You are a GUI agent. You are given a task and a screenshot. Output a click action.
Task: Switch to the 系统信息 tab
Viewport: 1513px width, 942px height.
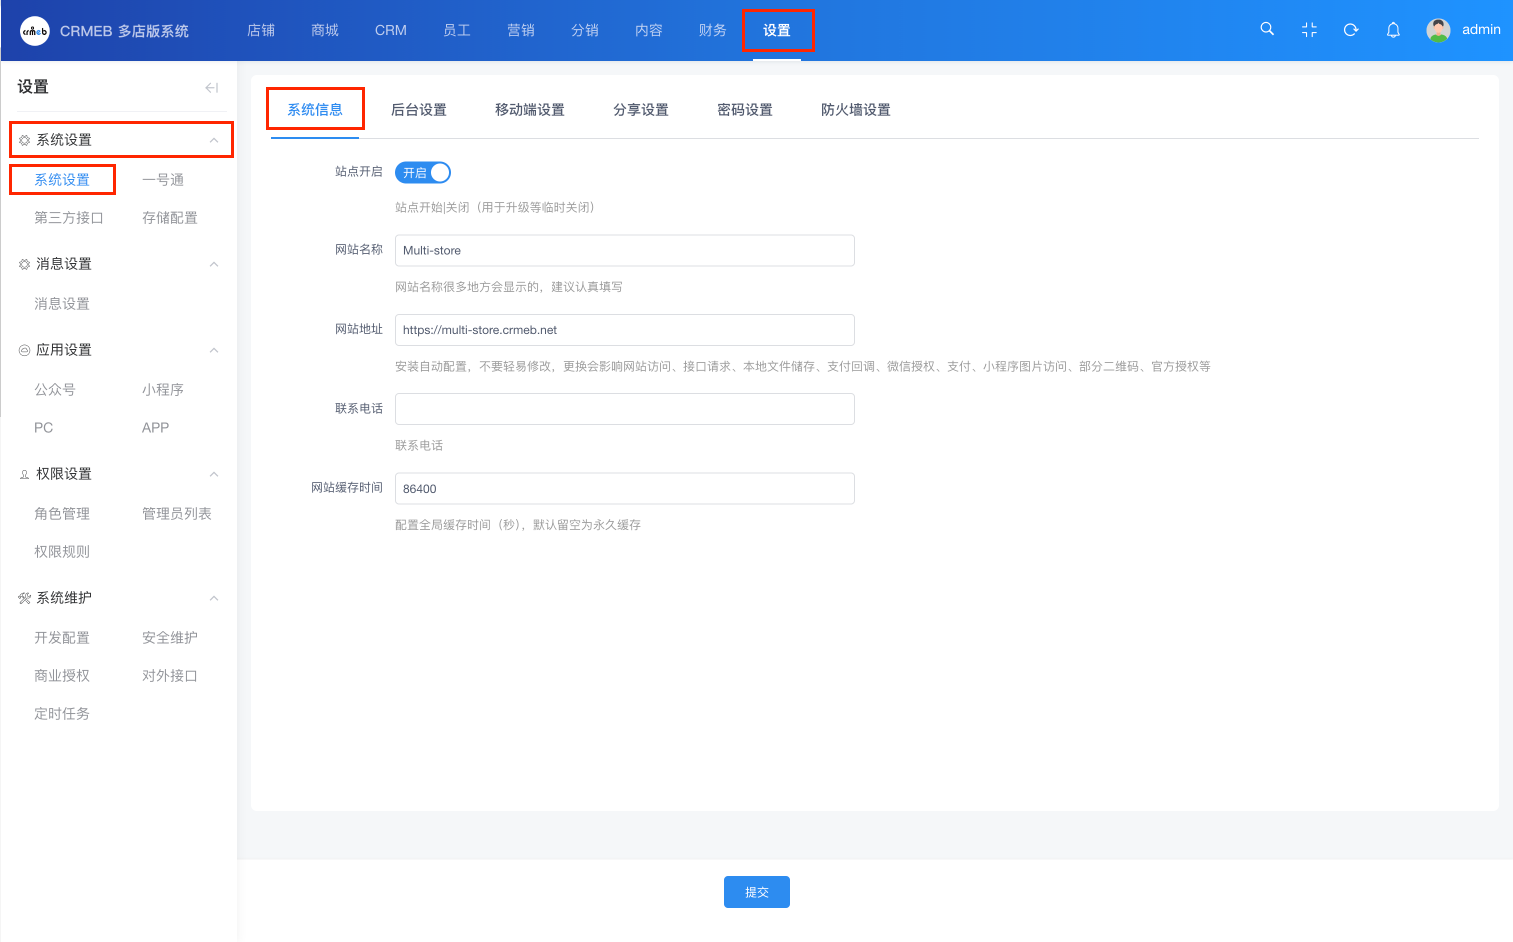pyautogui.click(x=315, y=109)
